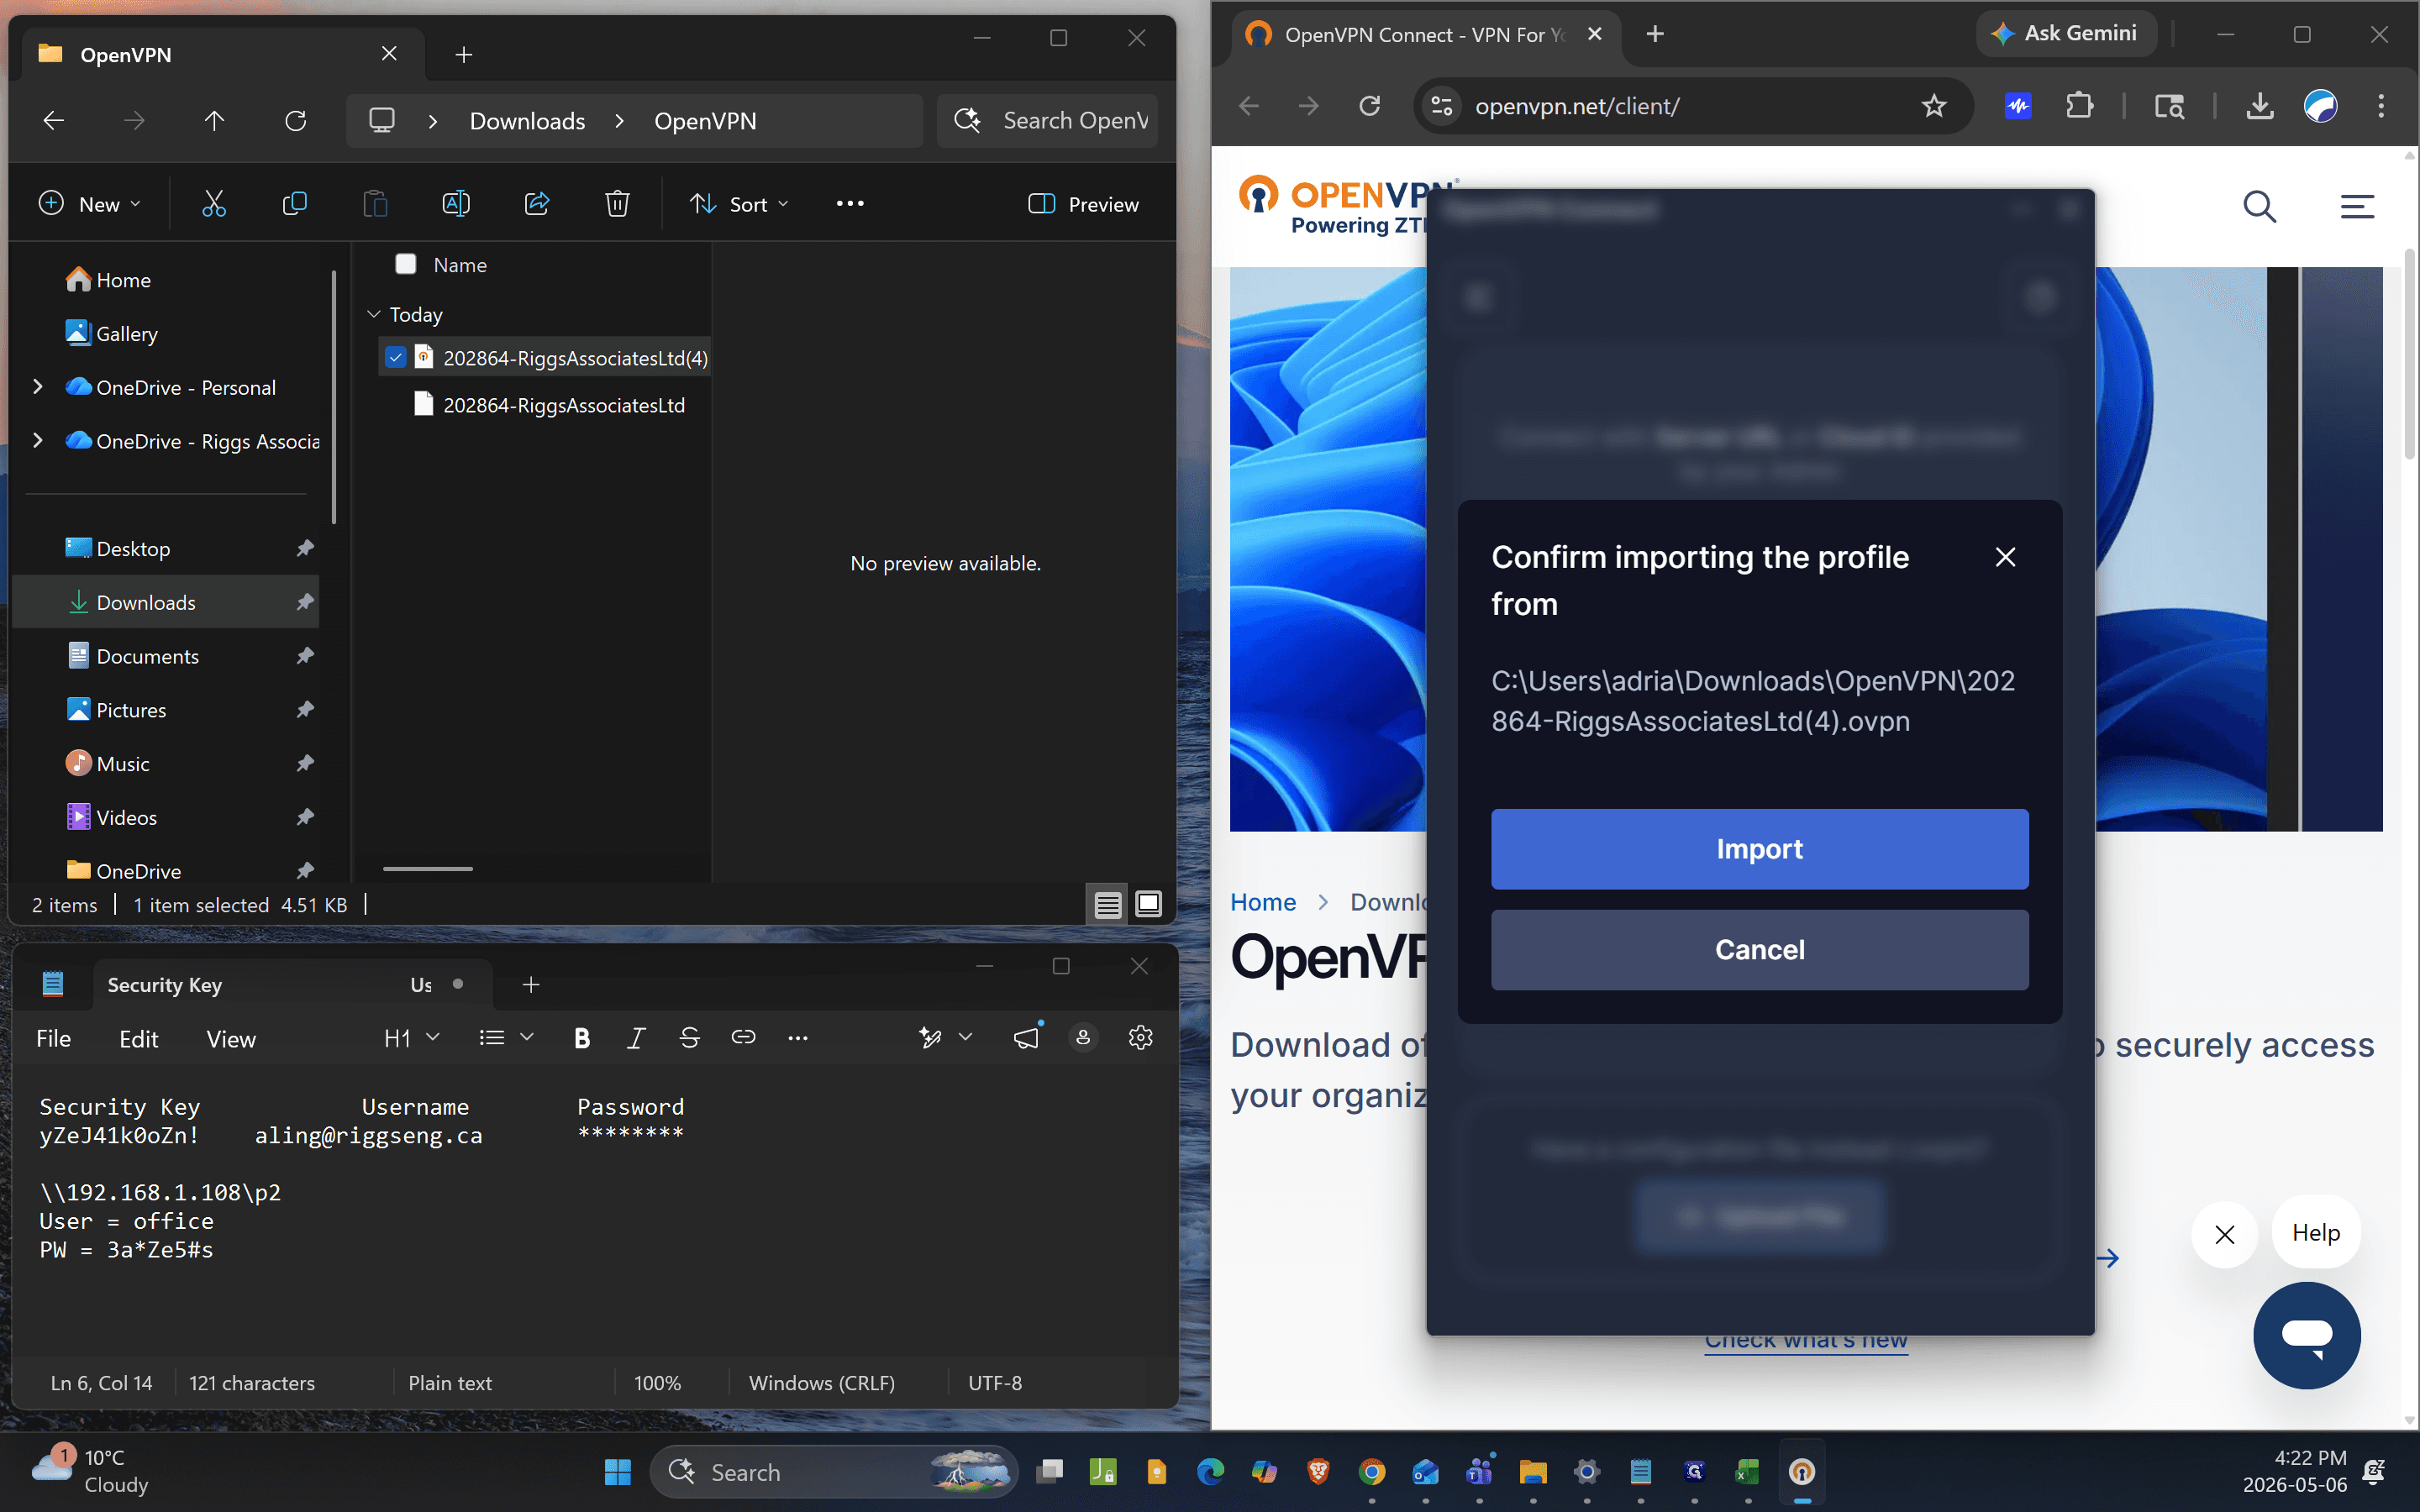Image resolution: width=2420 pixels, height=1512 pixels.
Task: Reload the openvpn.net page
Action: point(1369,106)
